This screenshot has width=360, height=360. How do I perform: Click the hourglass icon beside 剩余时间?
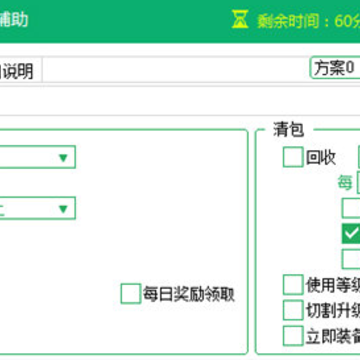pos(240,20)
